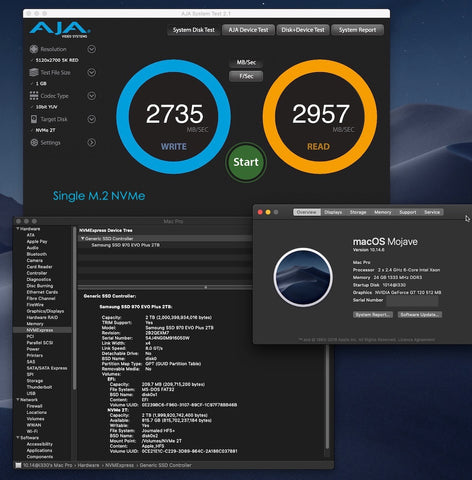The height and width of the screenshot is (480, 472).
Task: Select Card Reader in Hardware list
Action: coord(39,267)
